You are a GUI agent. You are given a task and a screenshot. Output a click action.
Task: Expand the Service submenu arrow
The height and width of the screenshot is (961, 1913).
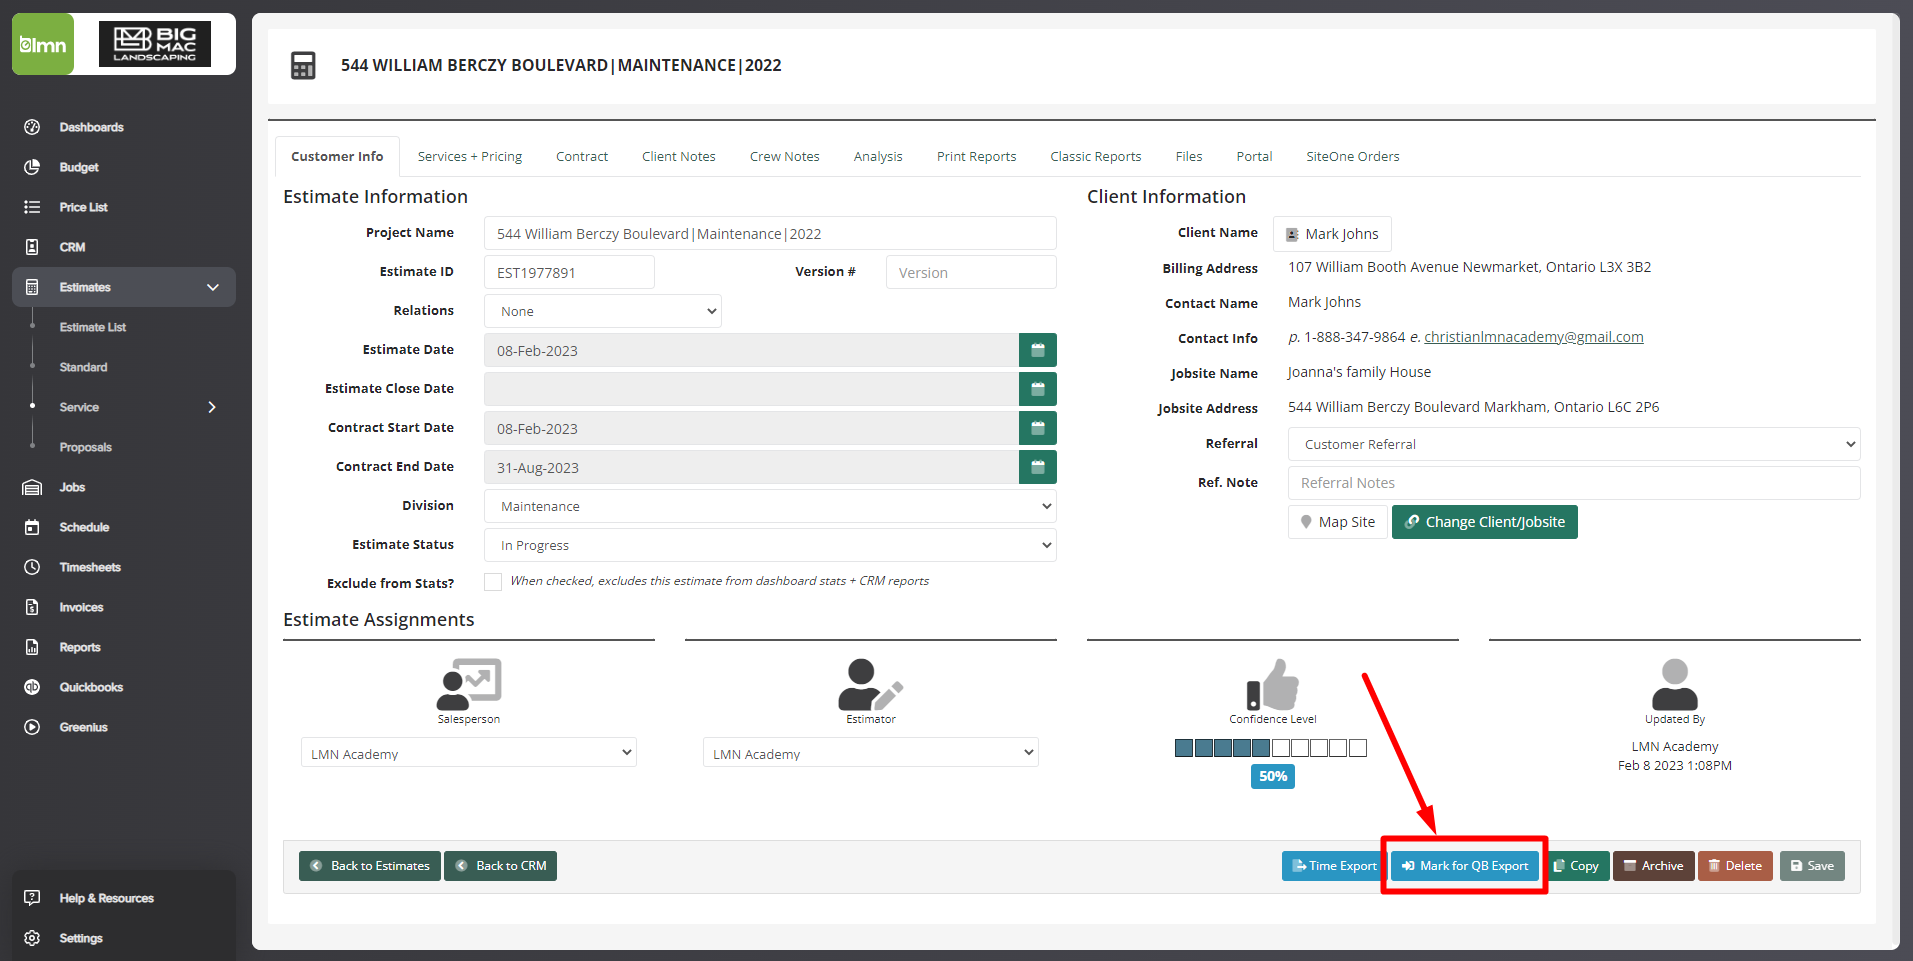pyautogui.click(x=212, y=407)
